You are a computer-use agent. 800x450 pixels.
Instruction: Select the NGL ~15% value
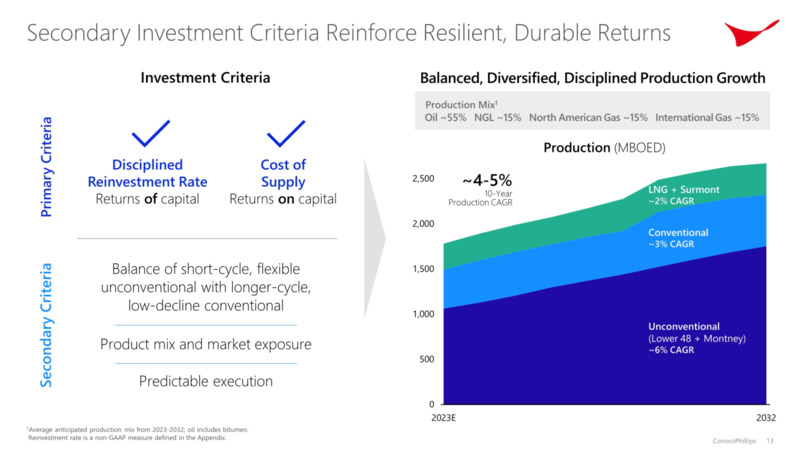[498, 118]
